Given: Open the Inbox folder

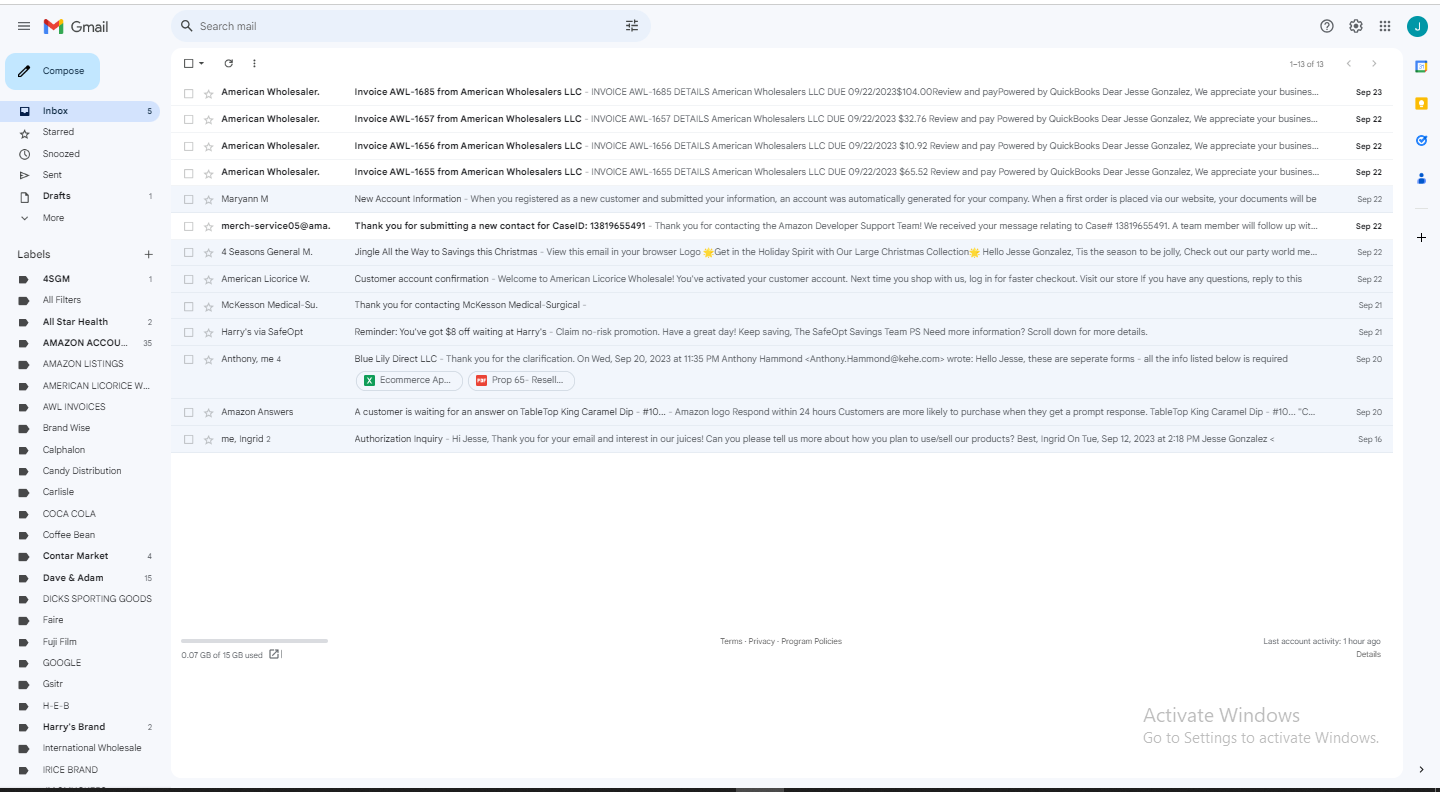Looking at the screenshot, I should point(80,111).
